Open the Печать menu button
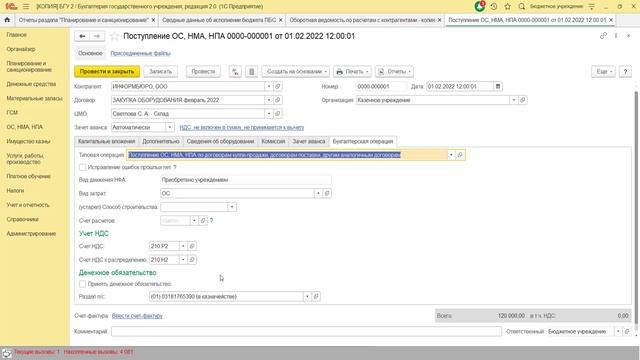 pos(352,71)
